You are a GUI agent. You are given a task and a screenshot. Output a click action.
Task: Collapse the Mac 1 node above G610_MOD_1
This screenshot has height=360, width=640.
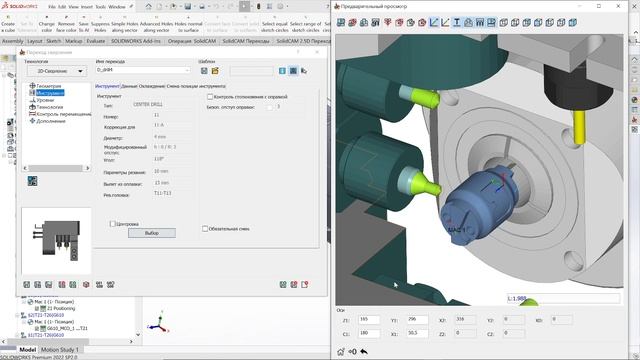[x=24, y=322]
